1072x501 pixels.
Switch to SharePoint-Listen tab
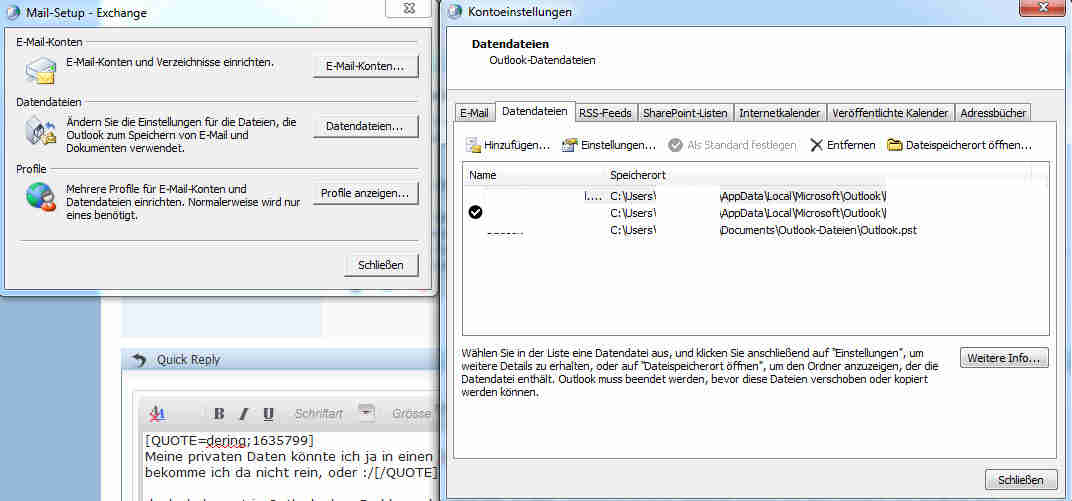[x=685, y=113]
